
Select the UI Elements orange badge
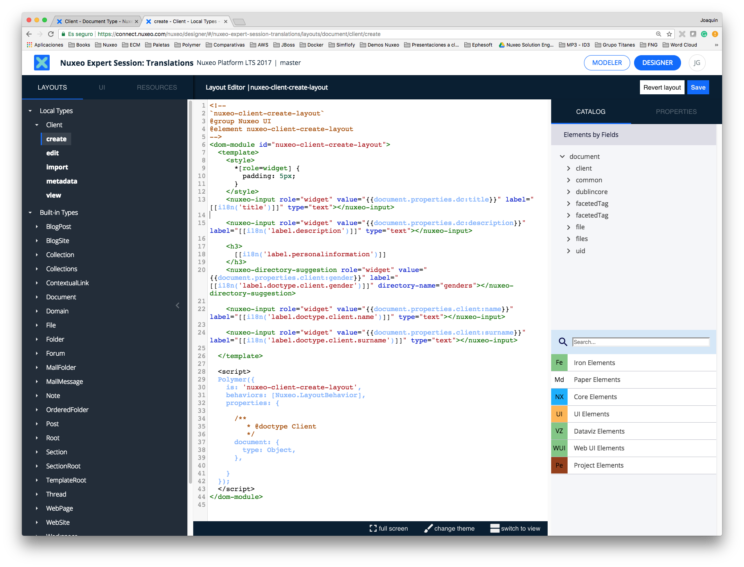559,414
